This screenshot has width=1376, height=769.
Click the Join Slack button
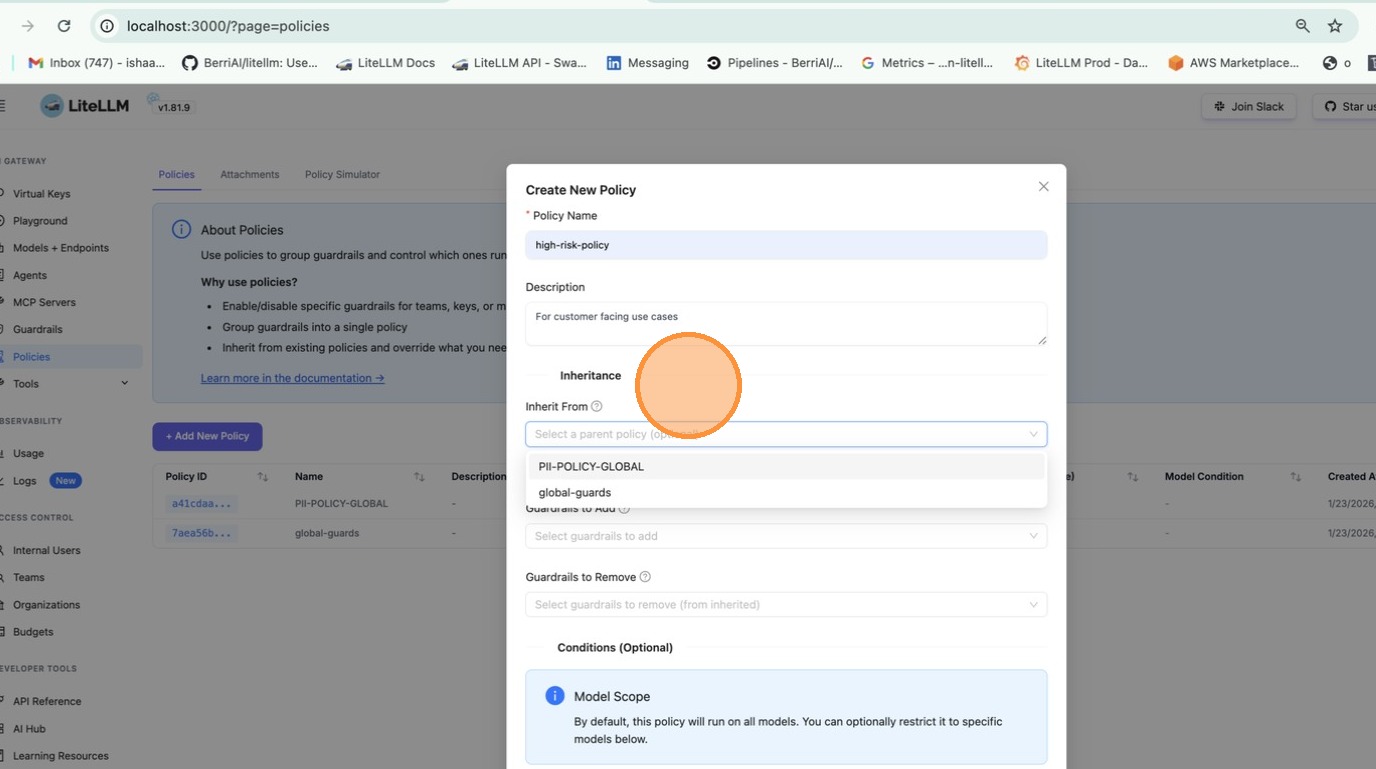click(1249, 106)
